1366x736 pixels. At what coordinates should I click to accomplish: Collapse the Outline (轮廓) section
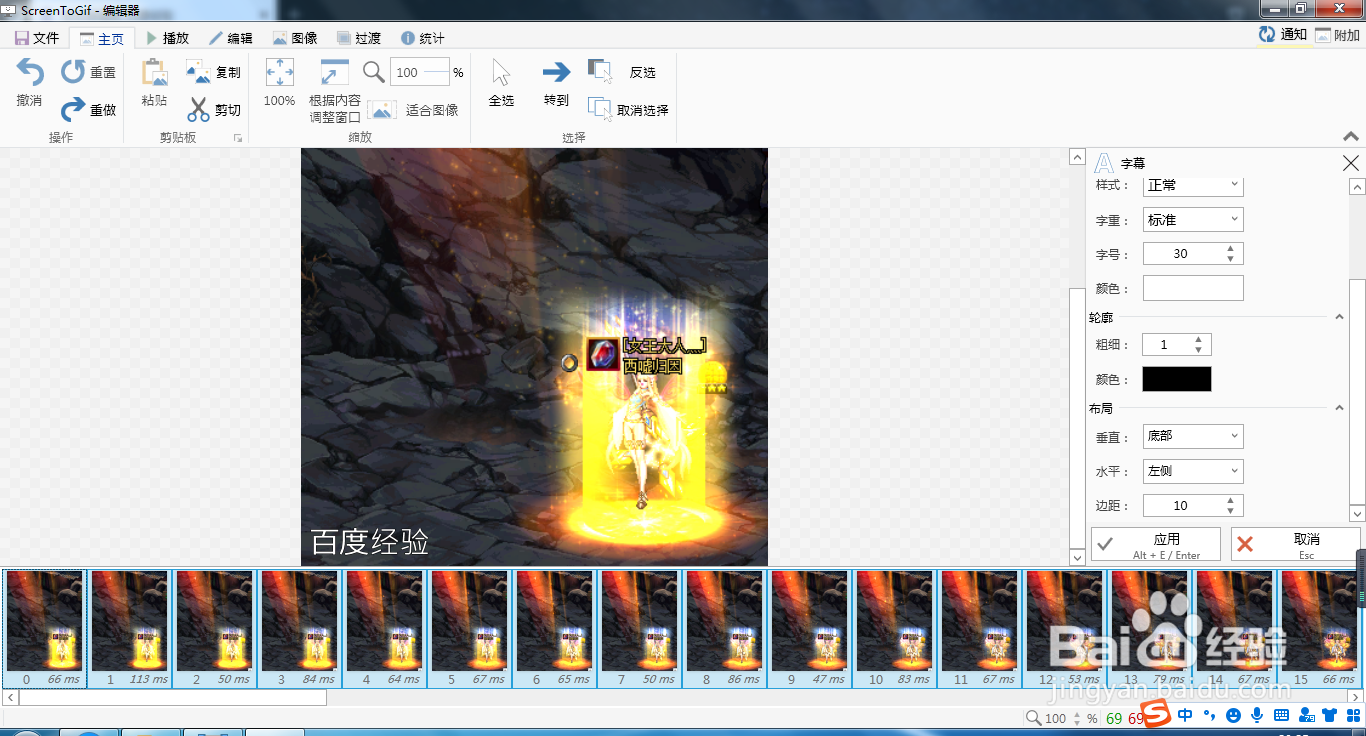click(x=1340, y=317)
